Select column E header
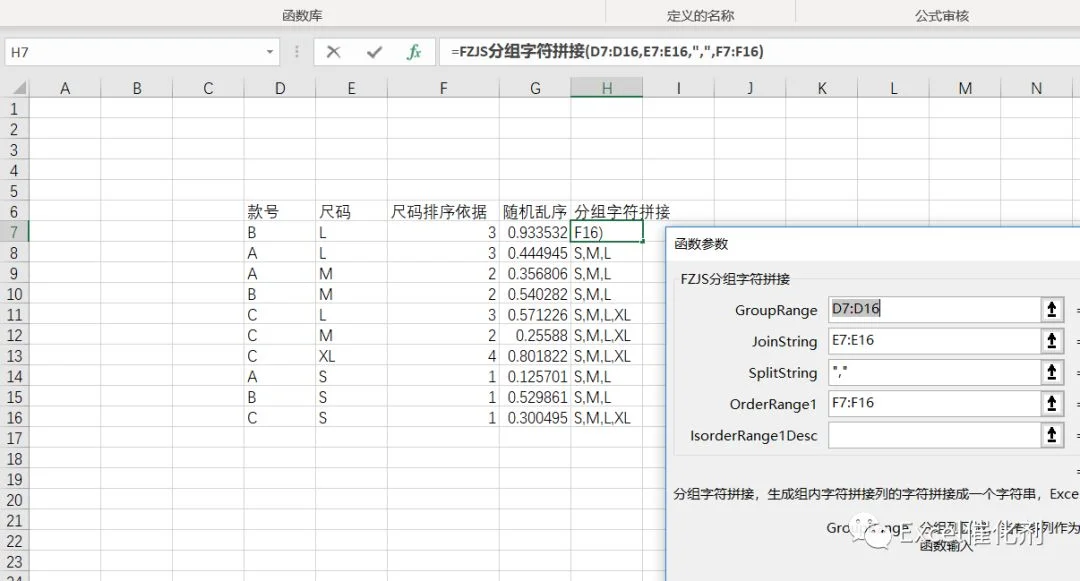Screen dimensions: 1080x581 [351, 88]
